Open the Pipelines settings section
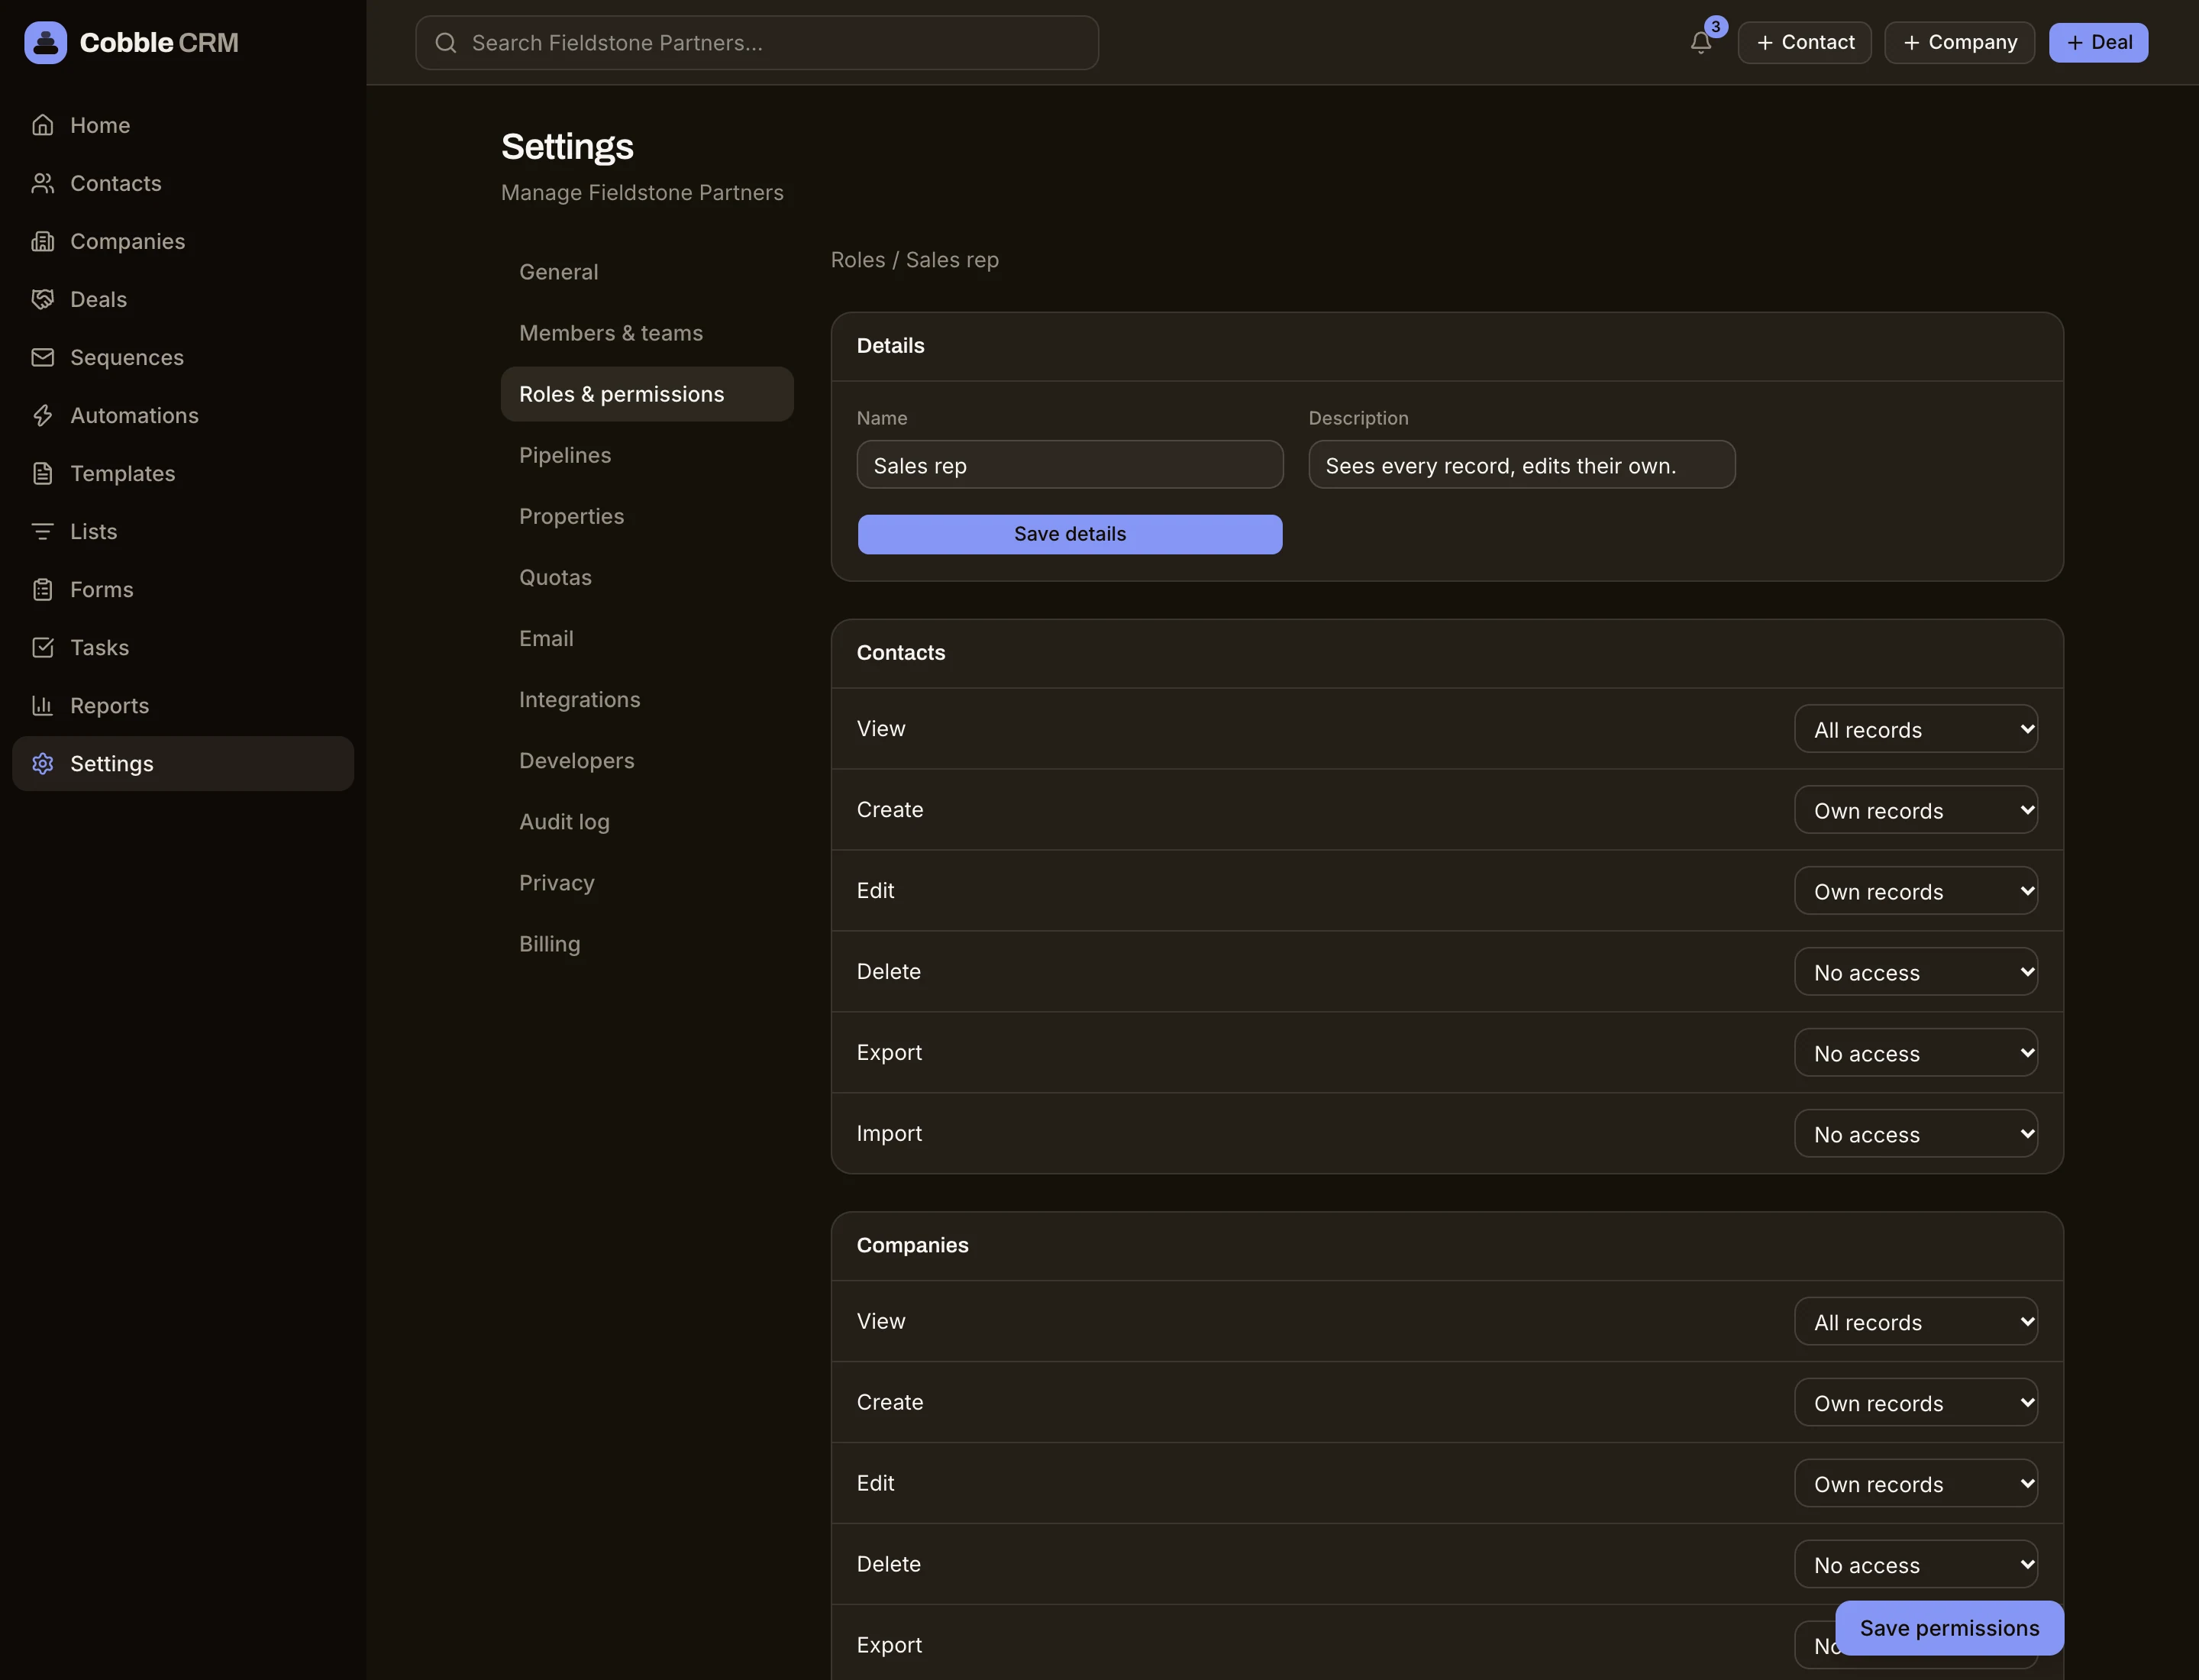 647,455
